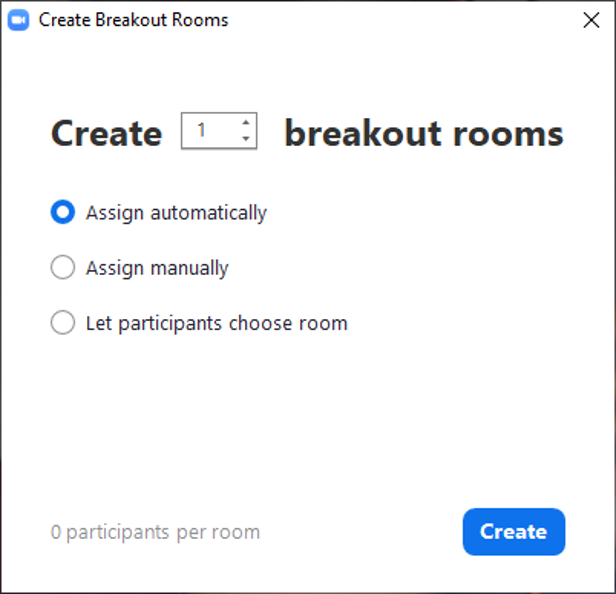The image size is (616, 594).
Task: Decrease room count with the down arrow
Action: click(246, 139)
